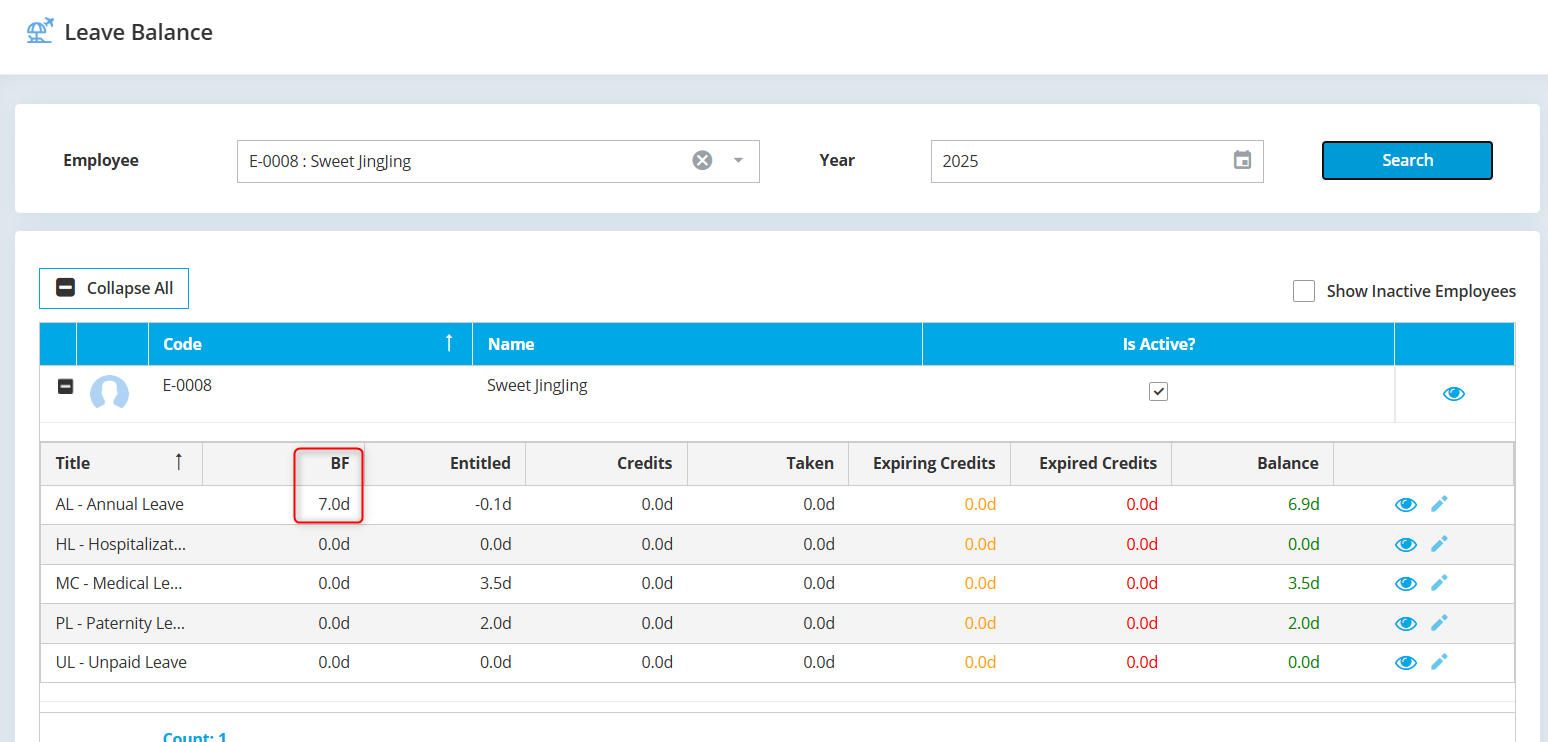Click the Employee combo box text E-0008 : Sweet JingJing
1548x742 pixels.
tap(330, 161)
